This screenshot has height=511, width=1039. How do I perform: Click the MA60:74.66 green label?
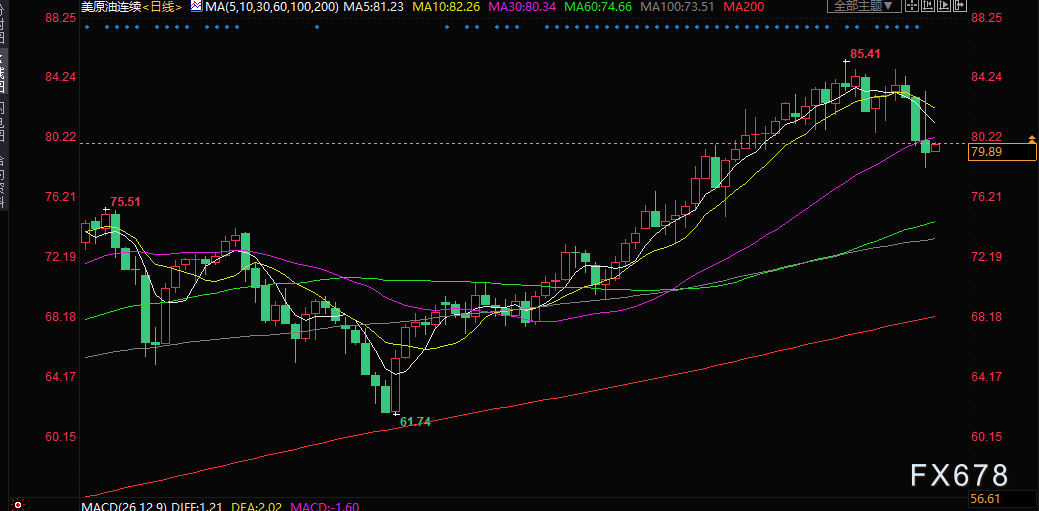[597, 7]
